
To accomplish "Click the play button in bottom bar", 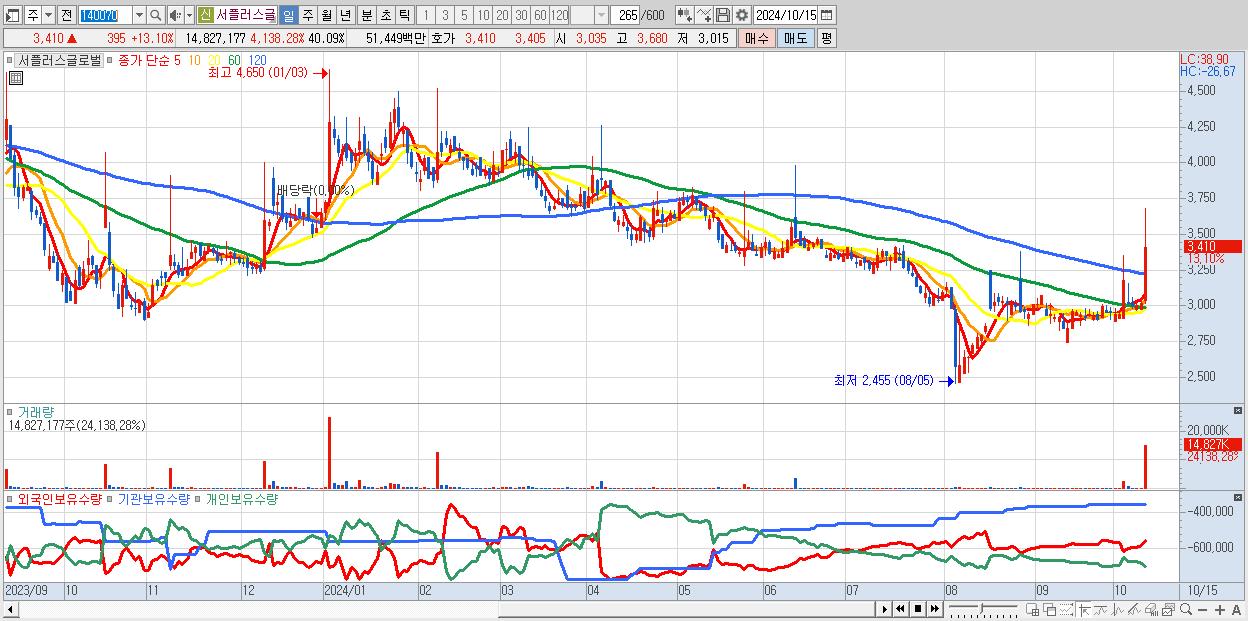I will click(x=885, y=609).
